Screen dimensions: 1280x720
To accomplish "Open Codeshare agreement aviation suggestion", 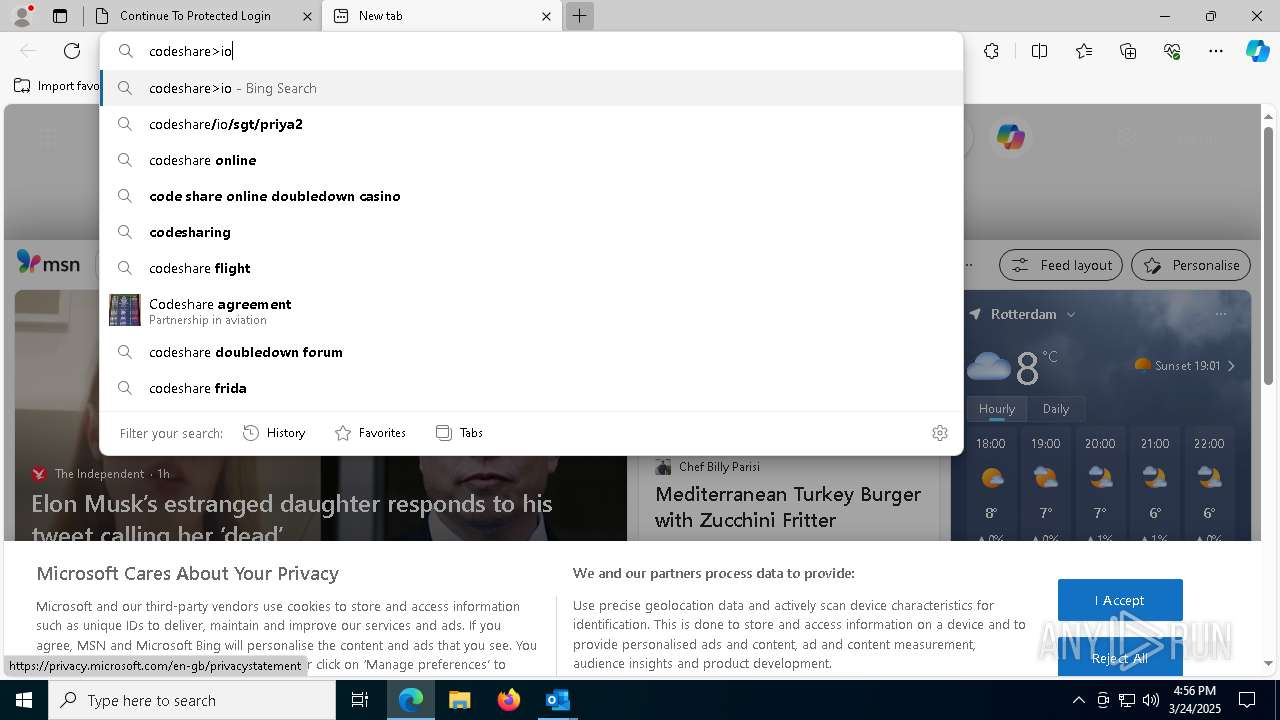I will 531,311.
